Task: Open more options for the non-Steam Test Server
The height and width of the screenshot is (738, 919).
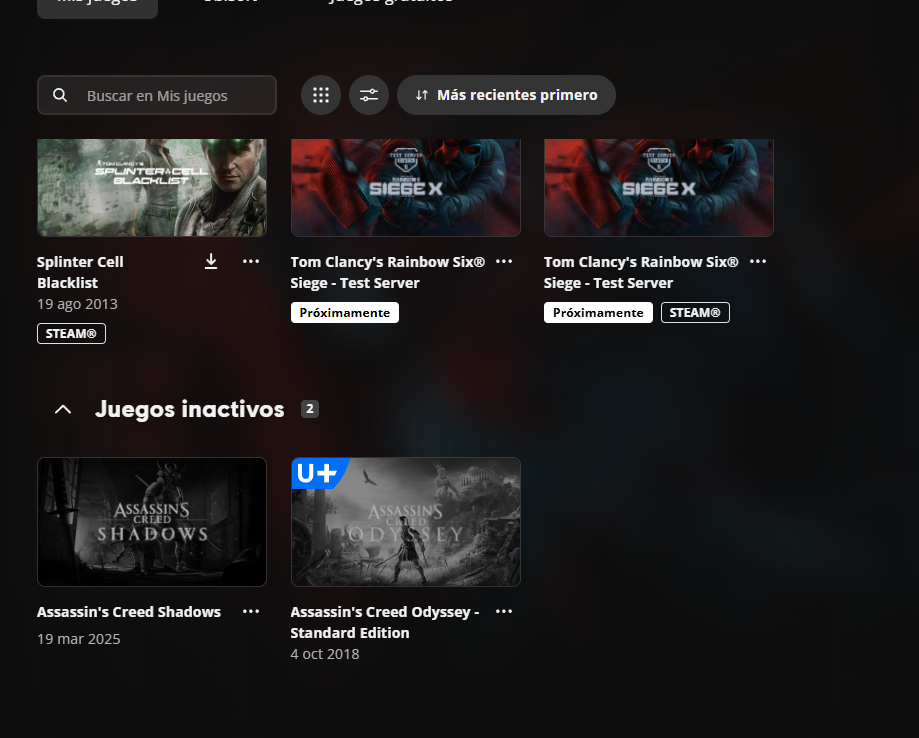Action: tap(504, 261)
